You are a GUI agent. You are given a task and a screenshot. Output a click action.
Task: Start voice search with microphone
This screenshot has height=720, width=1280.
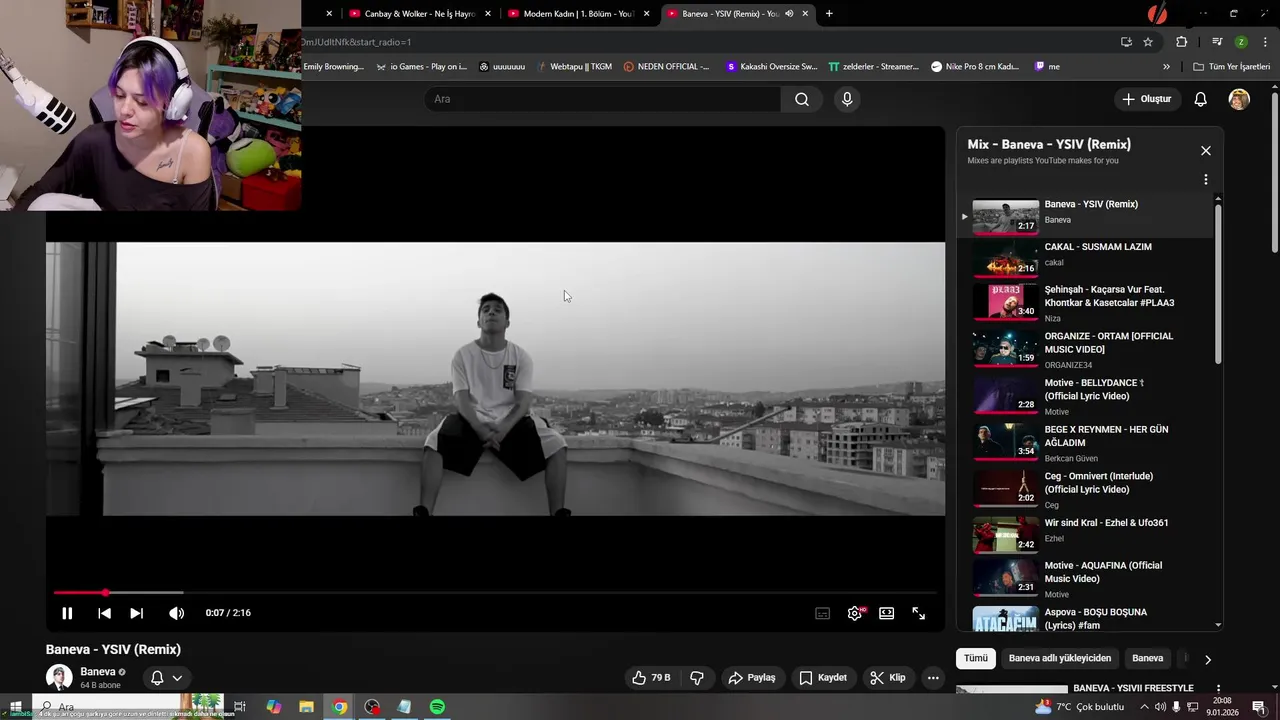coord(847,99)
